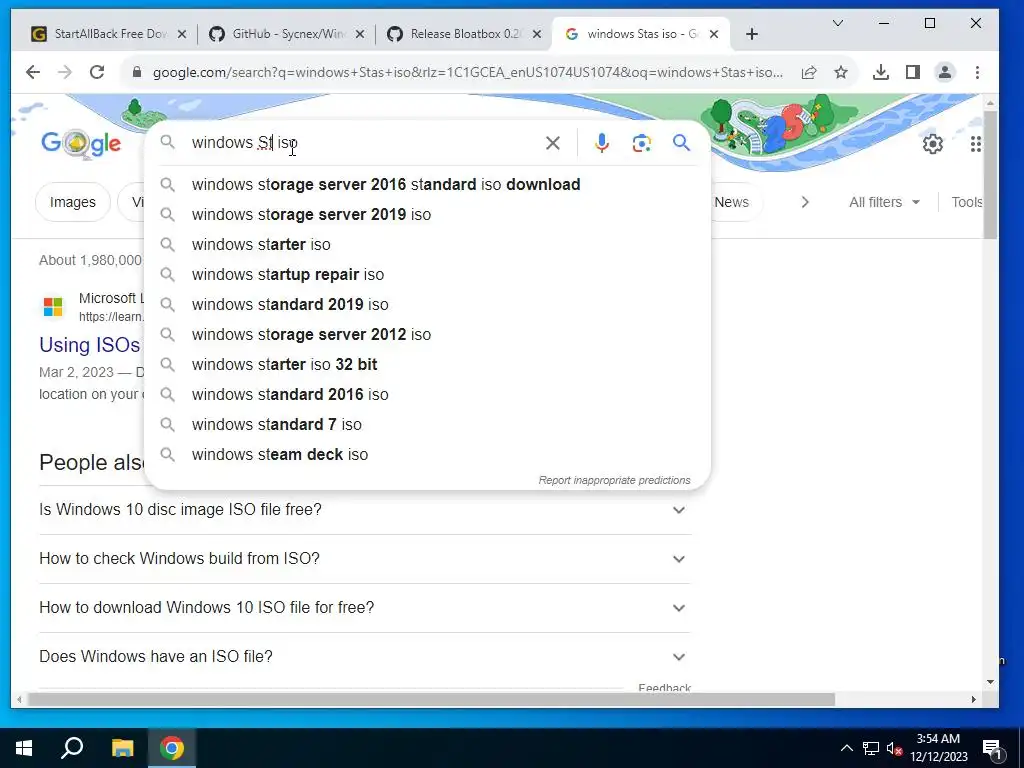Open the All filters dropdown

click(x=884, y=202)
